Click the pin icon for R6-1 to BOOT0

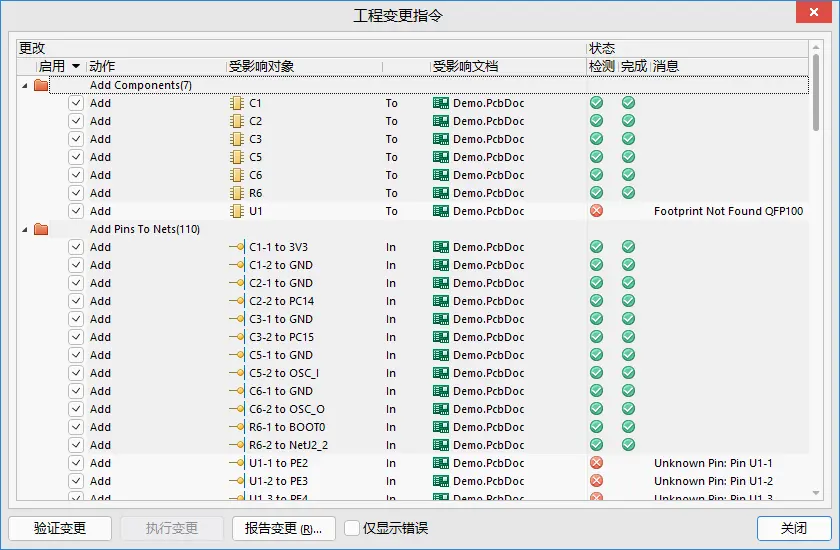point(237,427)
